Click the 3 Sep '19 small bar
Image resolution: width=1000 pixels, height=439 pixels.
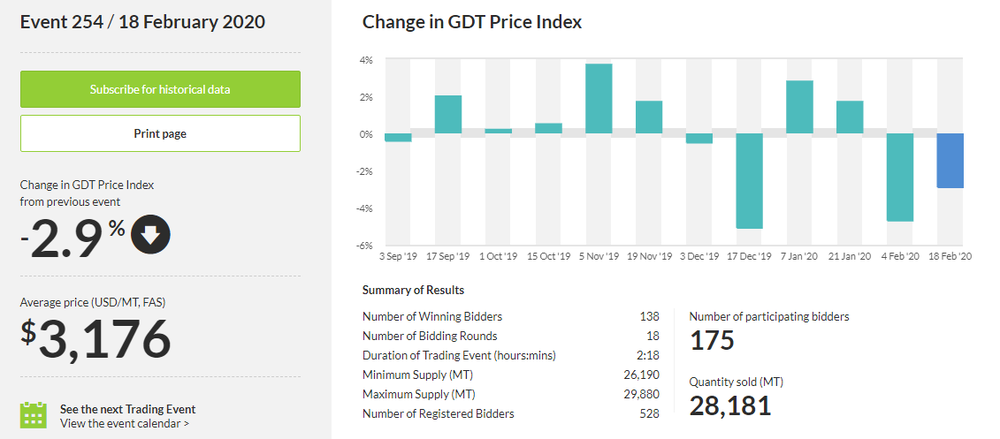(398, 138)
